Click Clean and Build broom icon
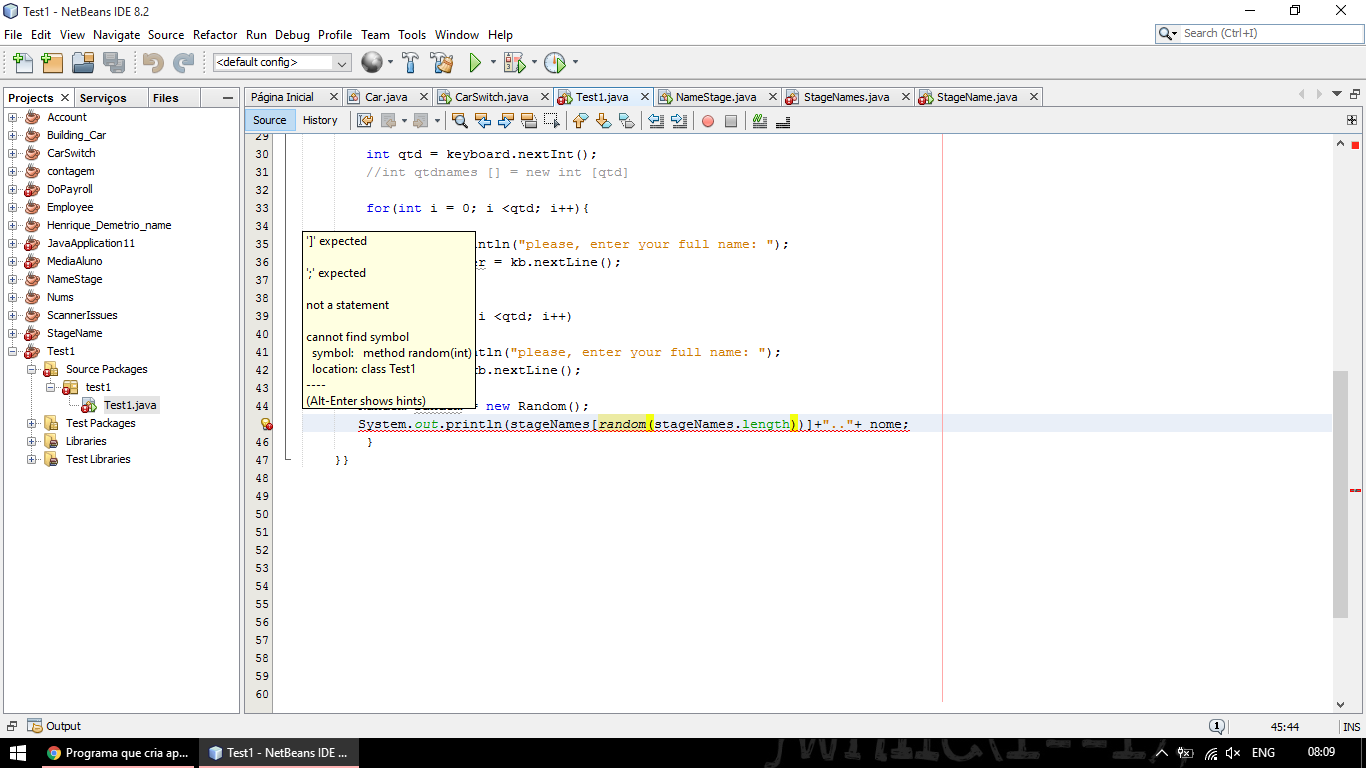The height and width of the screenshot is (768, 1366). click(x=441, y=63)
